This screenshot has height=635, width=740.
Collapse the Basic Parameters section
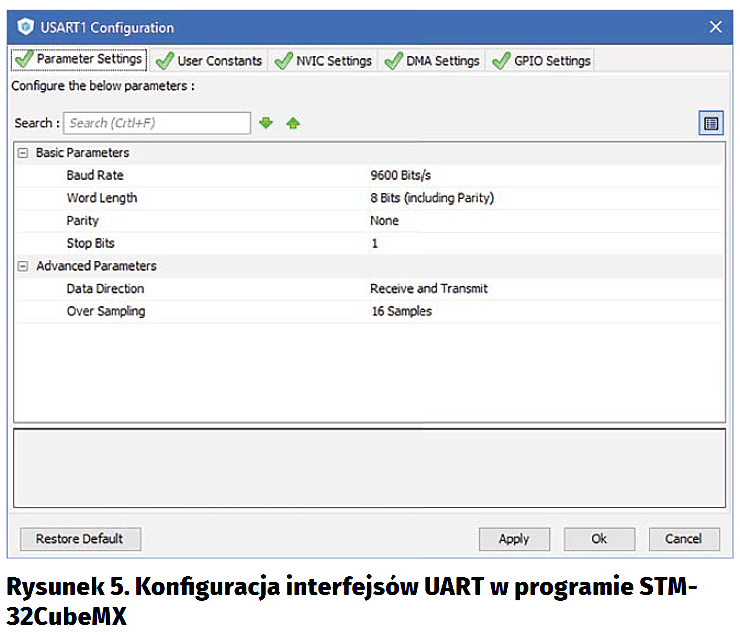[x=22, y=153]
